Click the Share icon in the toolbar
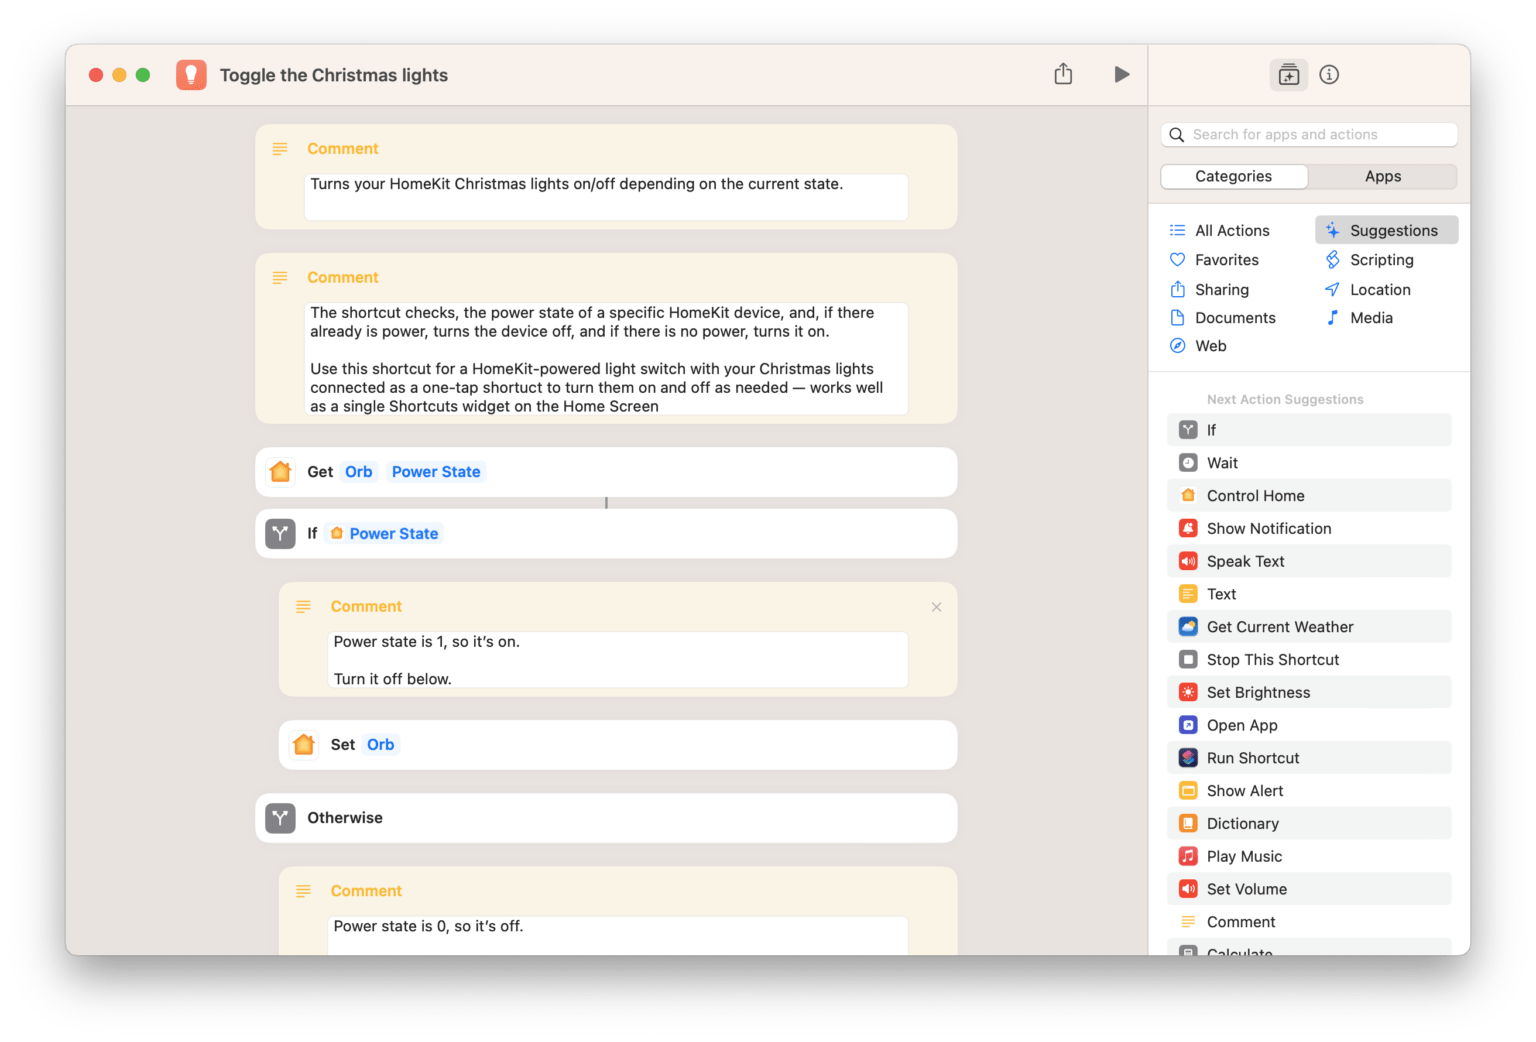 (x=1063, y=75)
